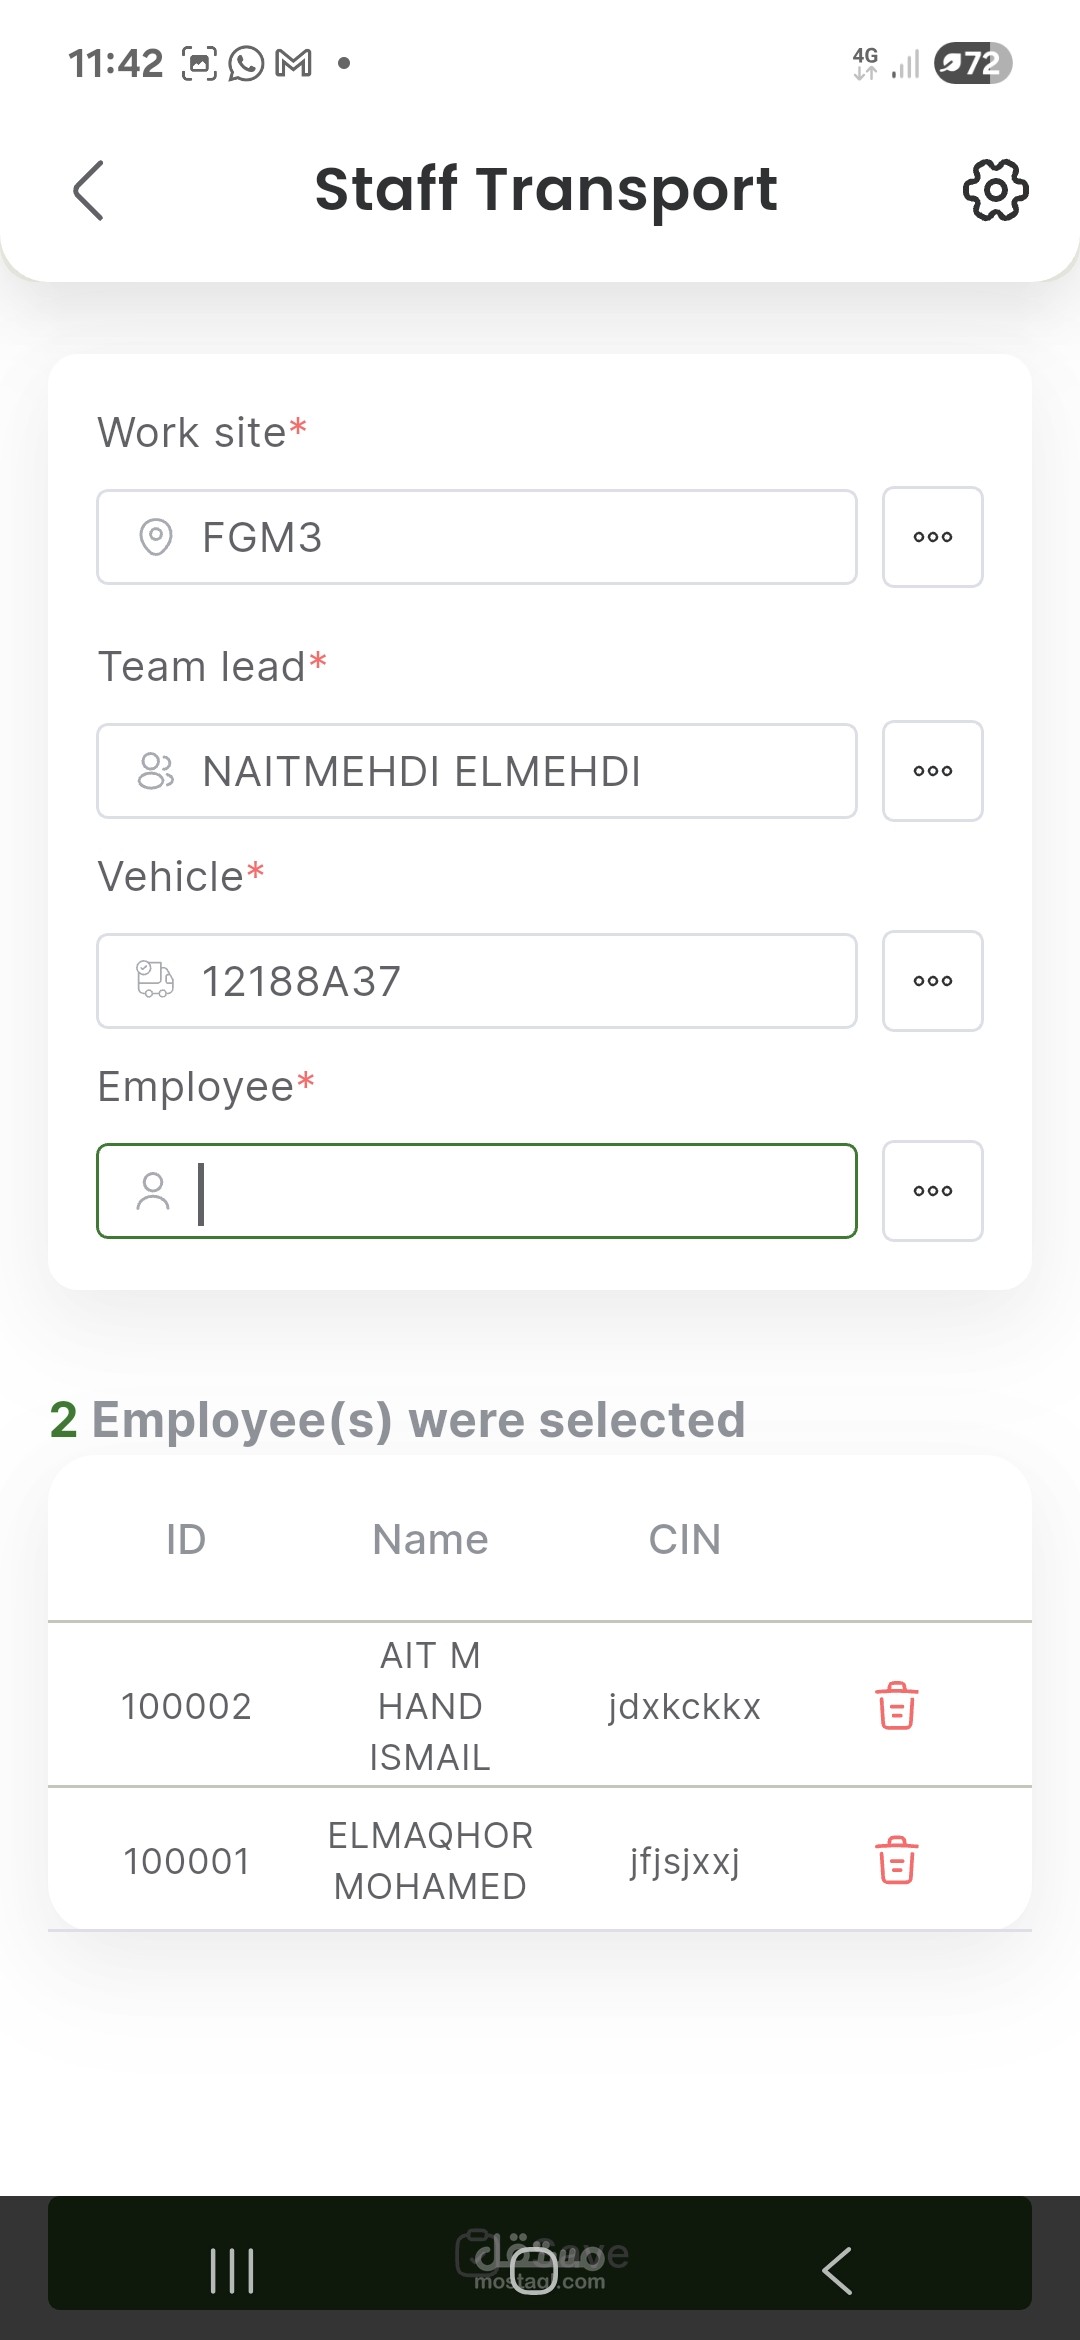Image resolution: width=1080 pixels, height=2340 pixels.
Task: Open settings gear icon
Action: pos(995,190)
